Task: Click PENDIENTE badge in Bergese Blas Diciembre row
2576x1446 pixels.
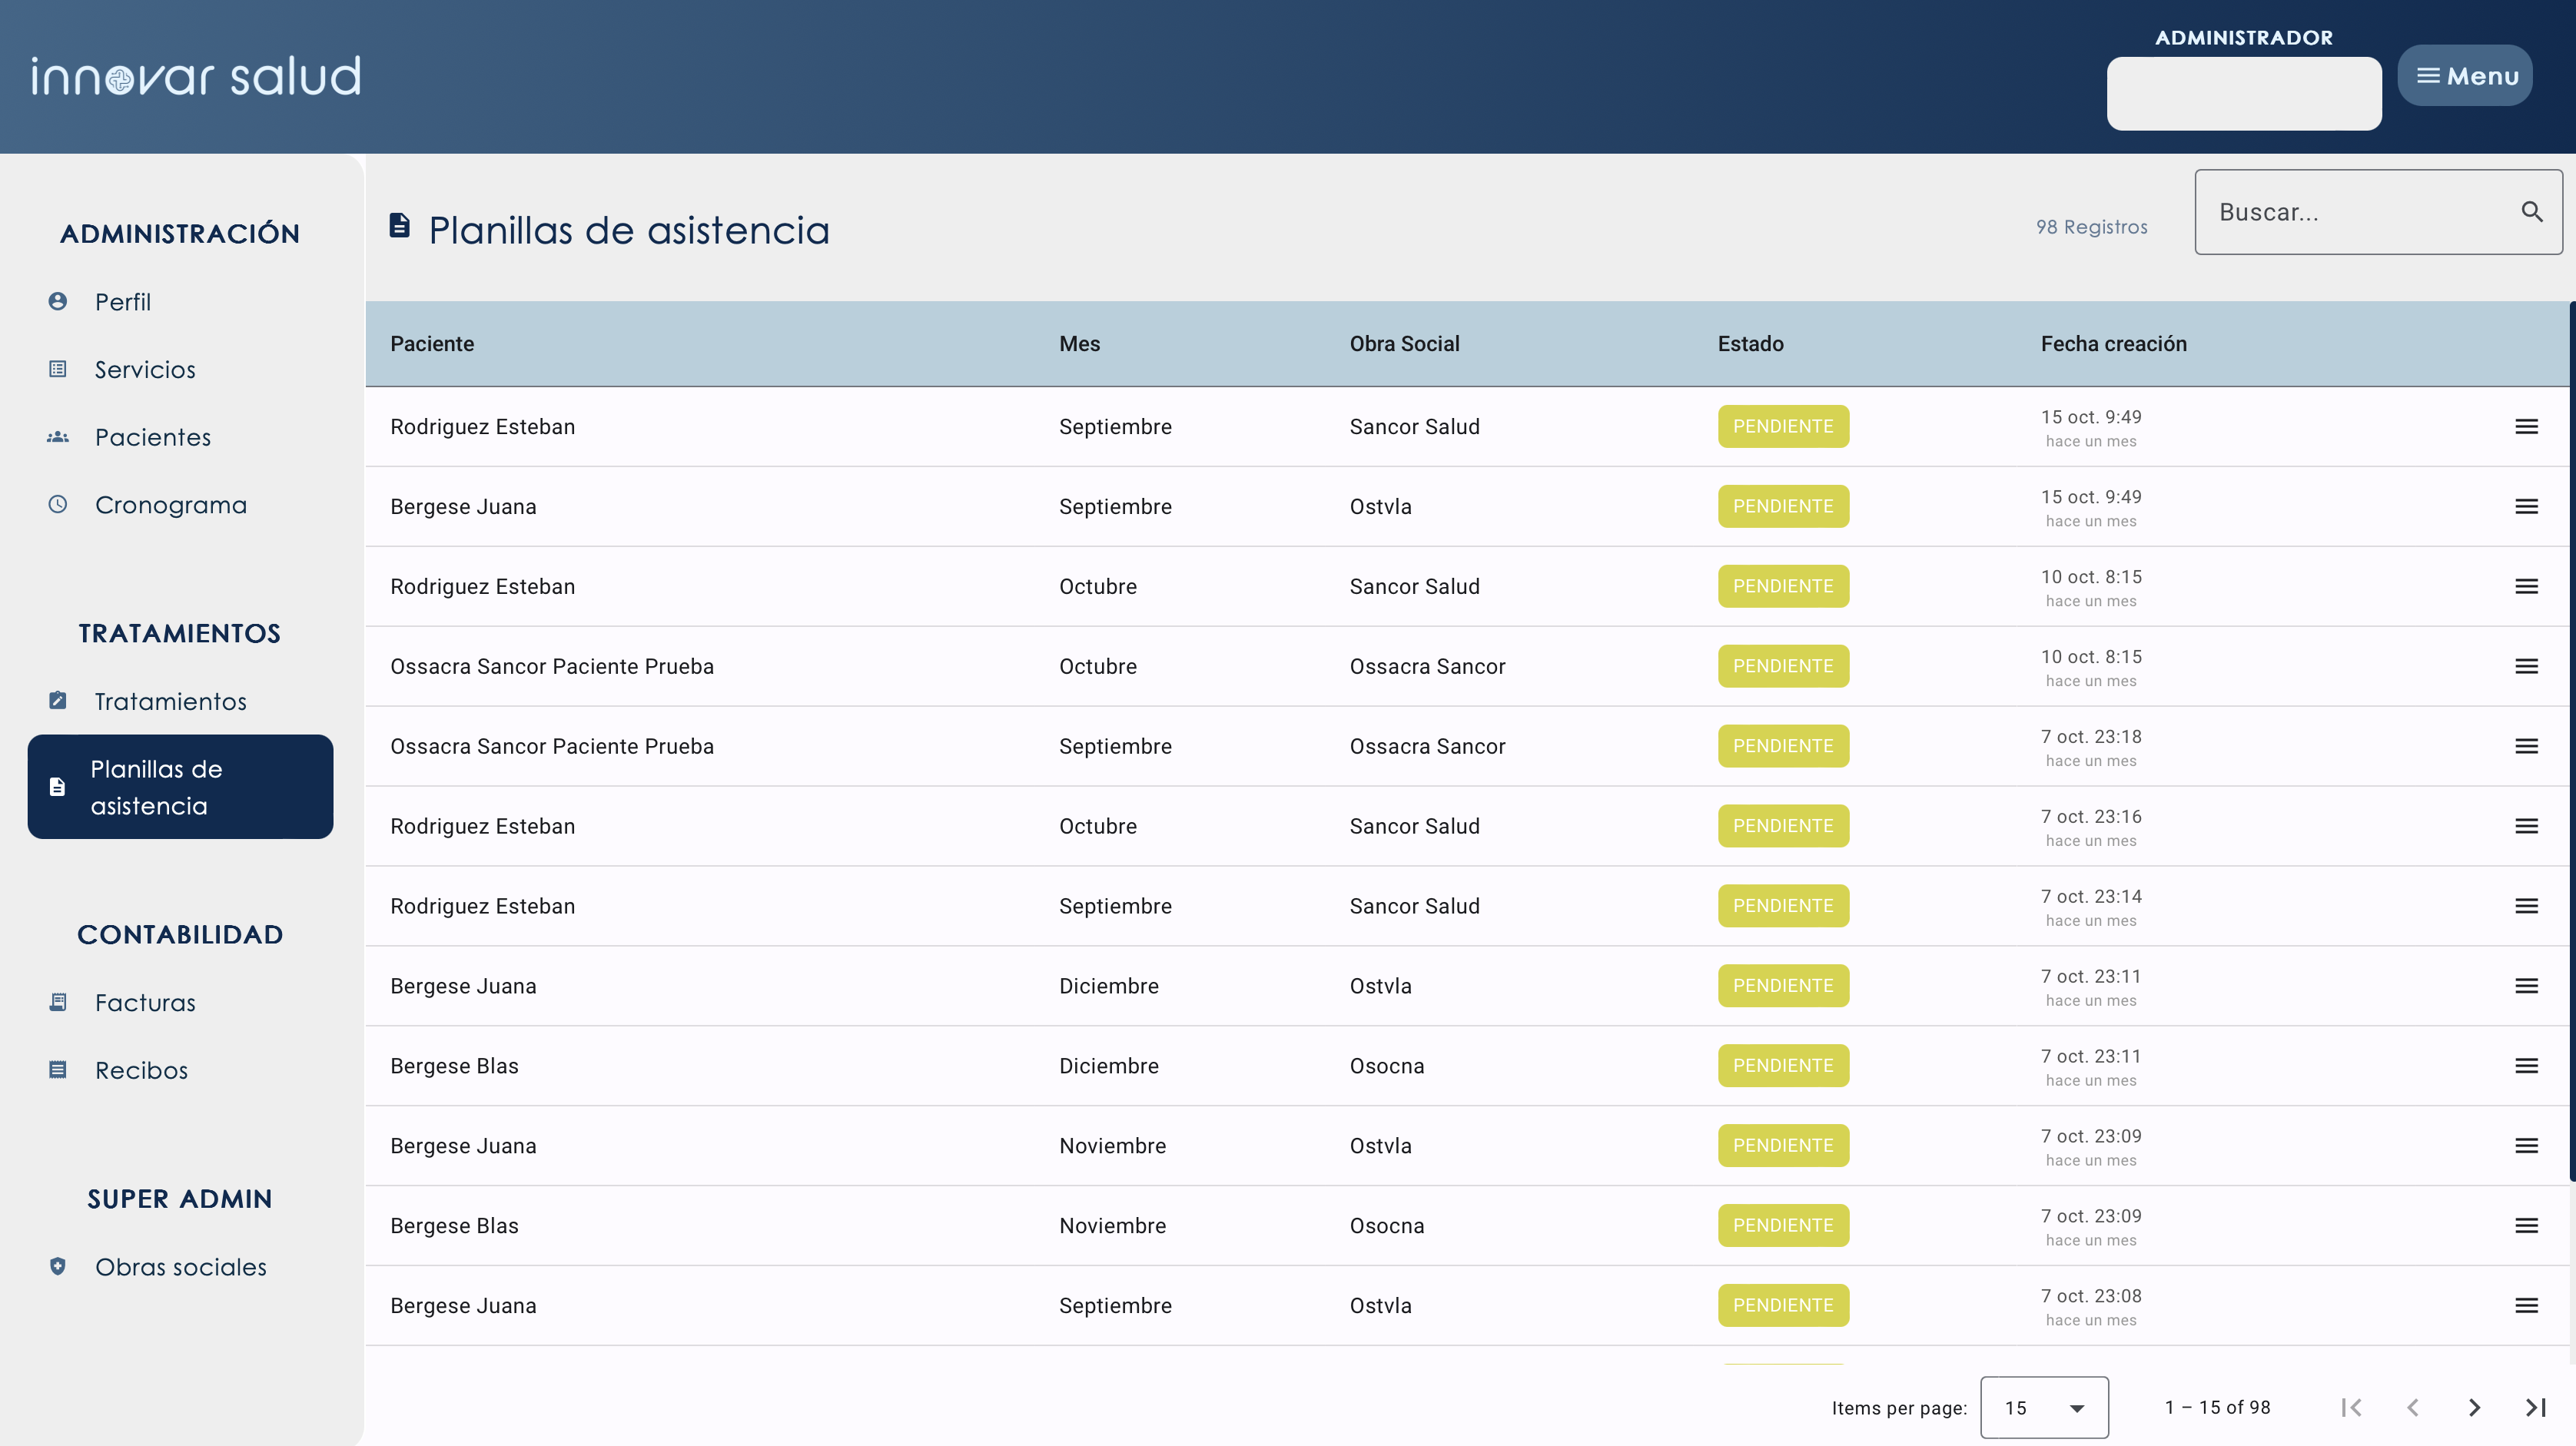Action: pos(1783,1066)
